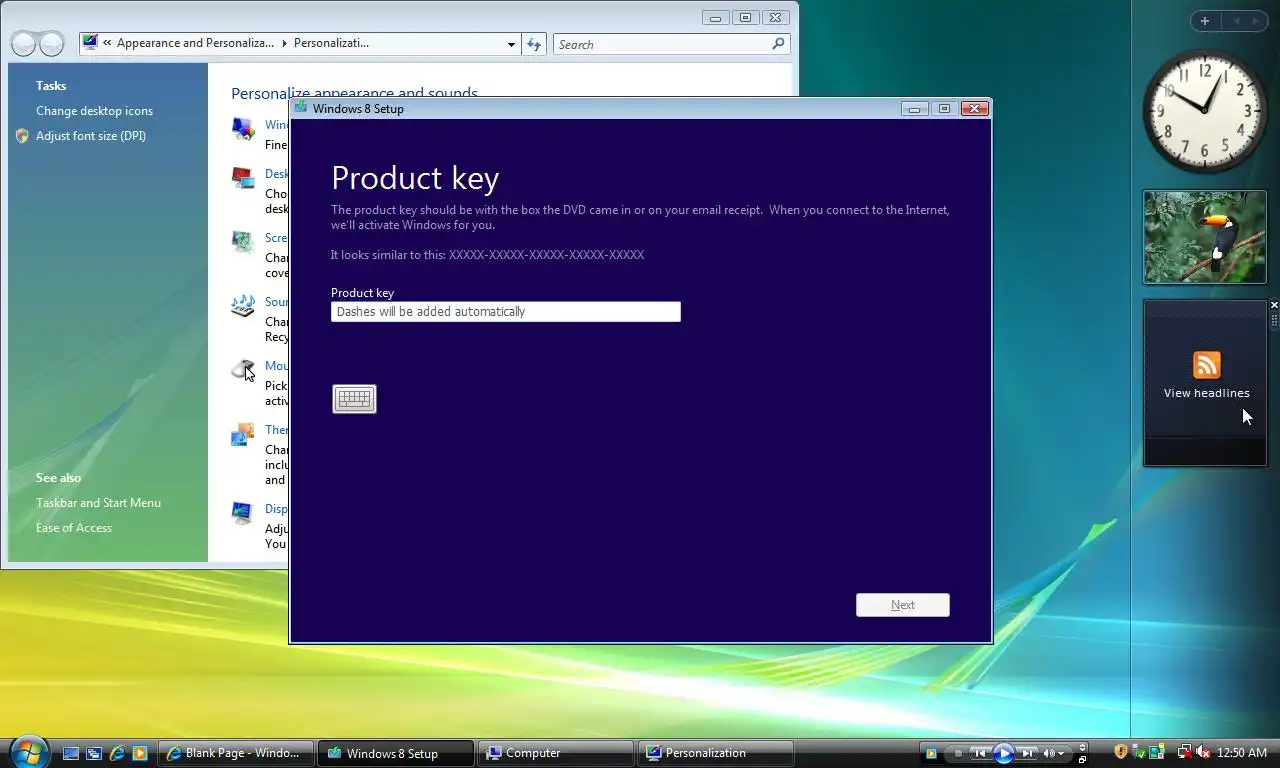This screenshot has height=768, width=1280.
Task: Click the search magnifier icon
Action: coord(778,44)
